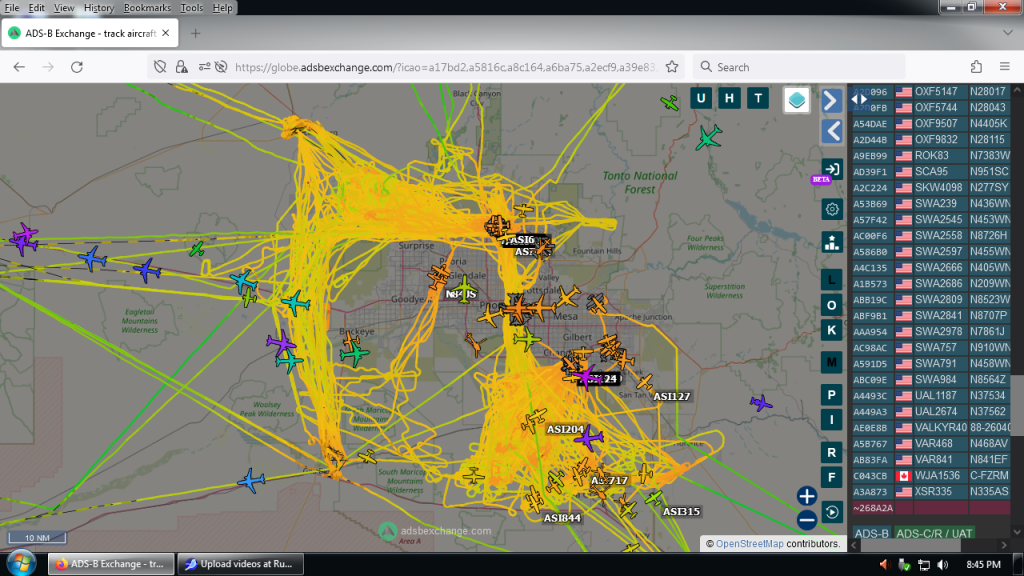Toggle the U map filter button
This screenshot has width=1024, height=576.
point(701,99)
